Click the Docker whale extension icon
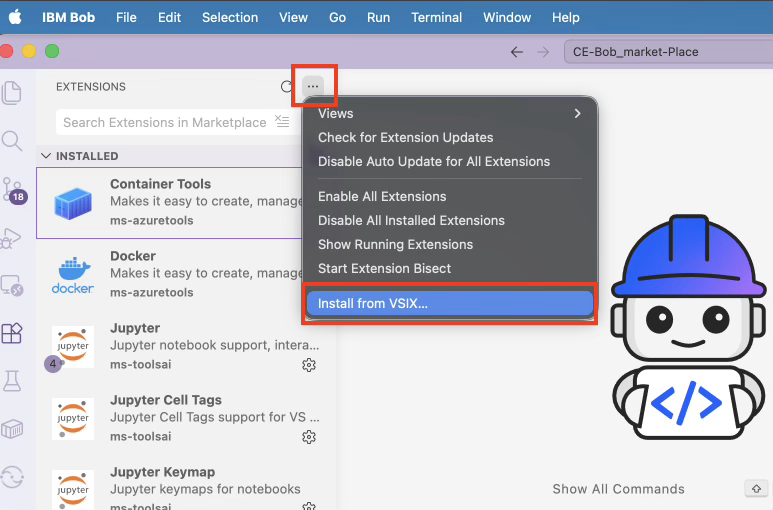This screenshot has width=773, height=510. [73, 275]
